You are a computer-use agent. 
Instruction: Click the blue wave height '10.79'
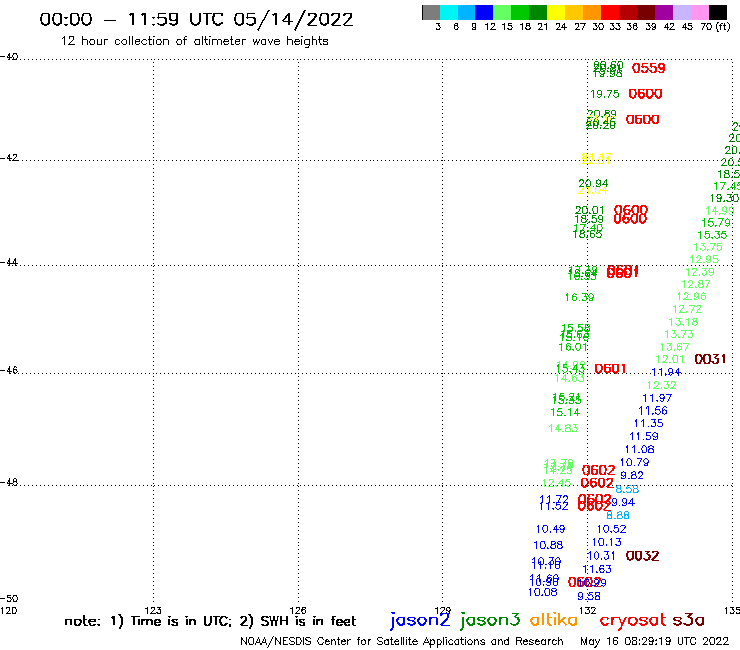click(634, 463)
